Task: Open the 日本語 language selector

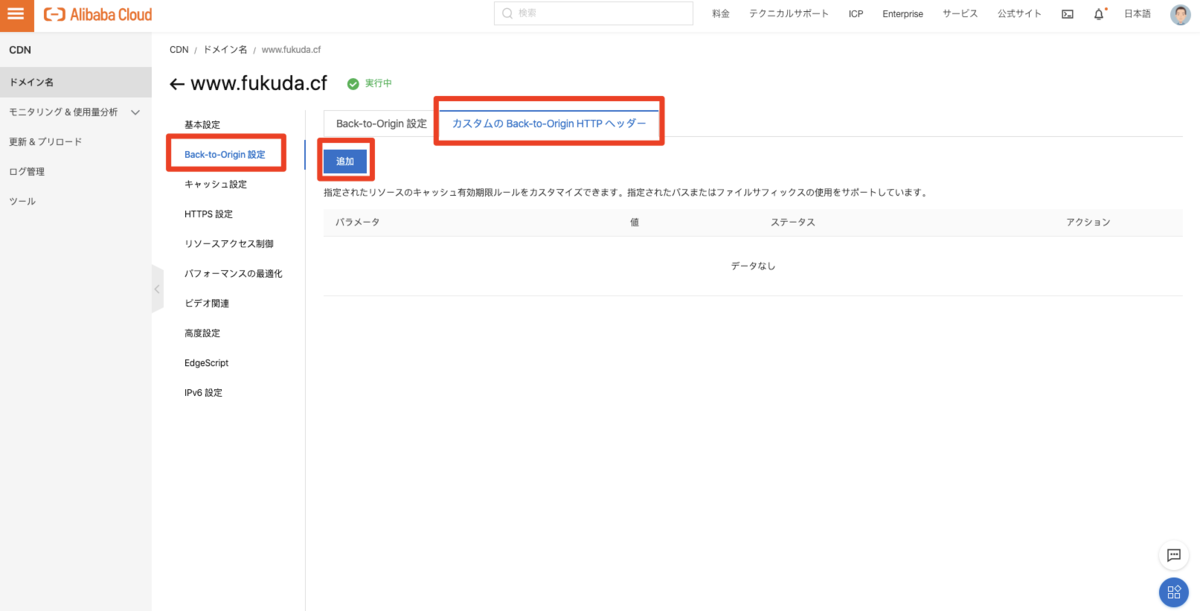Action: (x=1137, y=14)
